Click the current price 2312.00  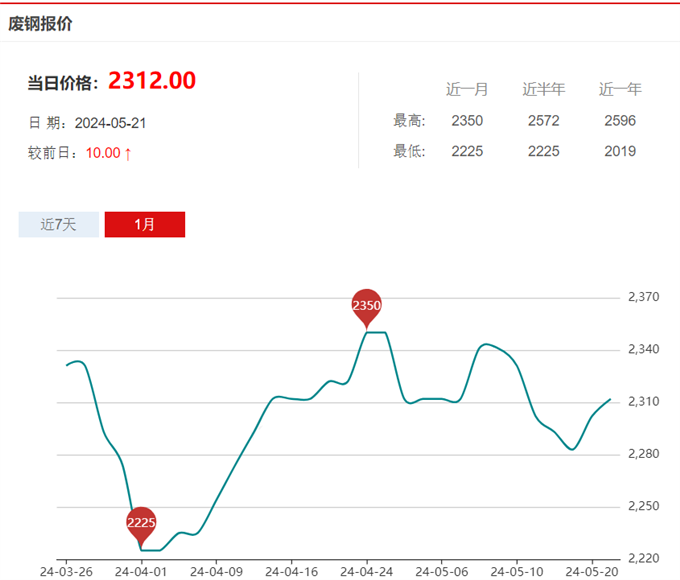(x=152, y=81)
